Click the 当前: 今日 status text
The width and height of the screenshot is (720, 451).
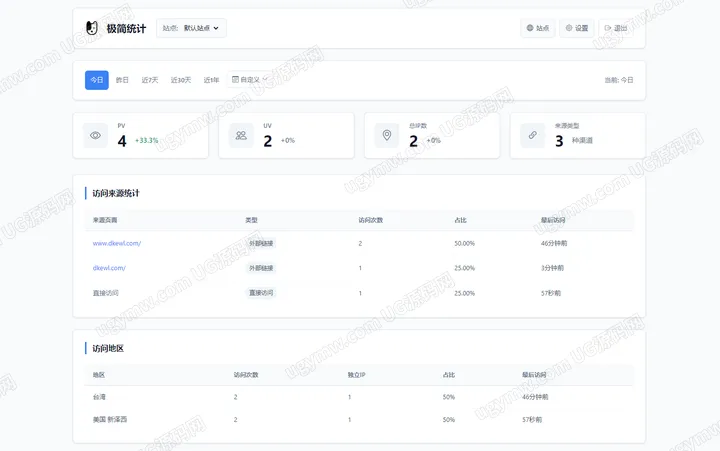click(619, 80)
